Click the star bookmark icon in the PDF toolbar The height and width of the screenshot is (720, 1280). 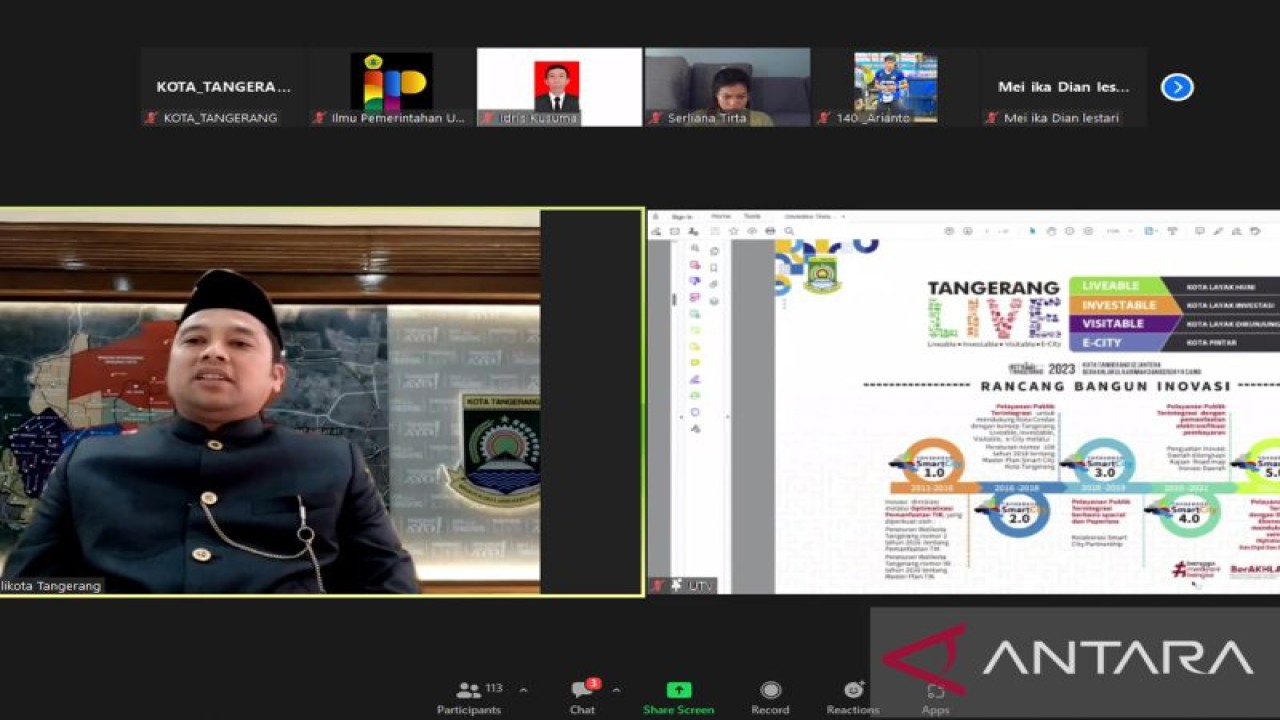tap(733, 231)
